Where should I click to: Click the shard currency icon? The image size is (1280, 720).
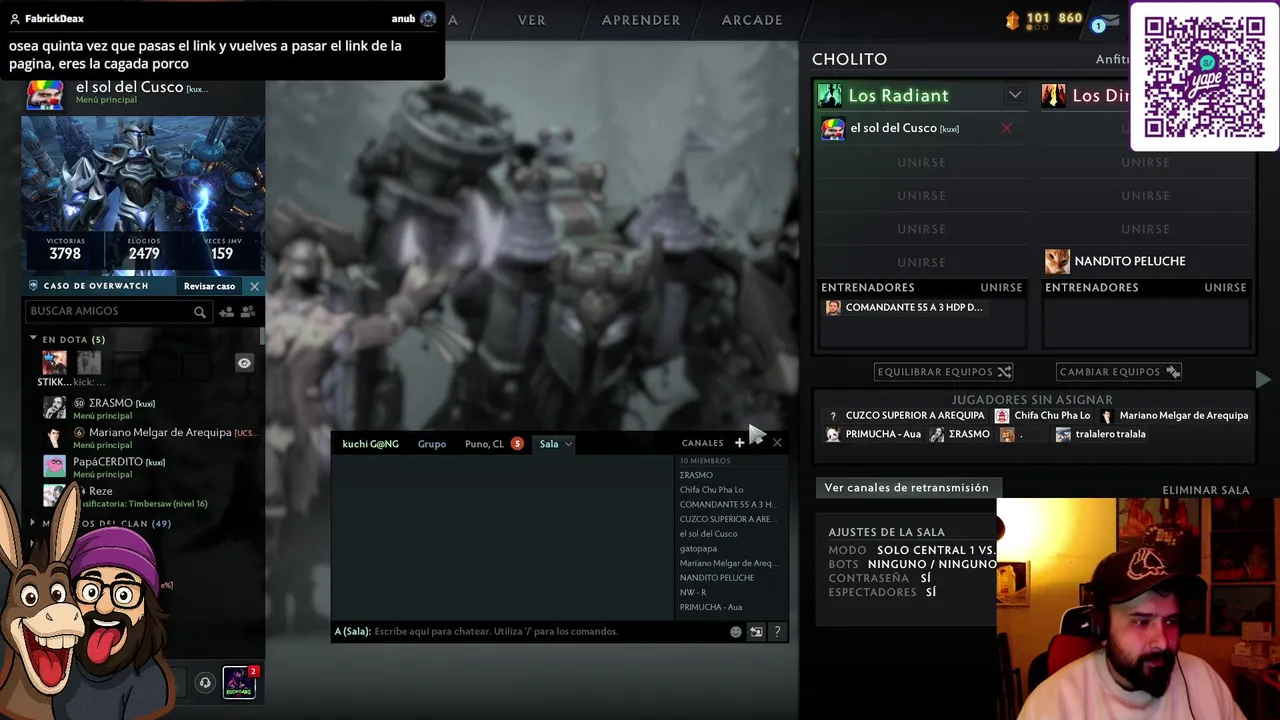click(1012, 20)
